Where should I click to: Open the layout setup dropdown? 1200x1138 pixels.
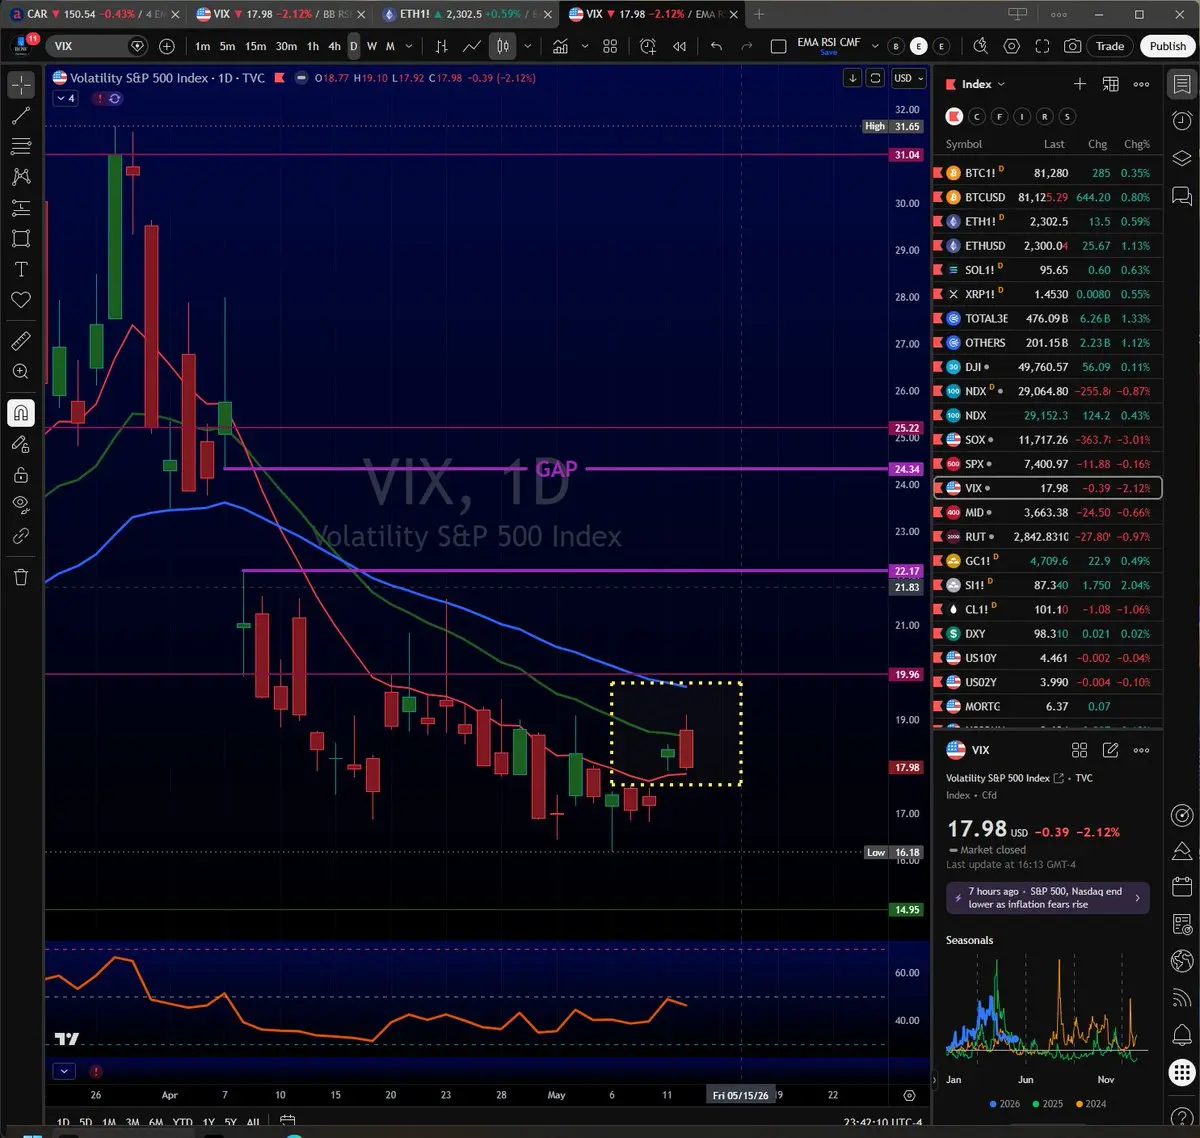coord(778,46)
